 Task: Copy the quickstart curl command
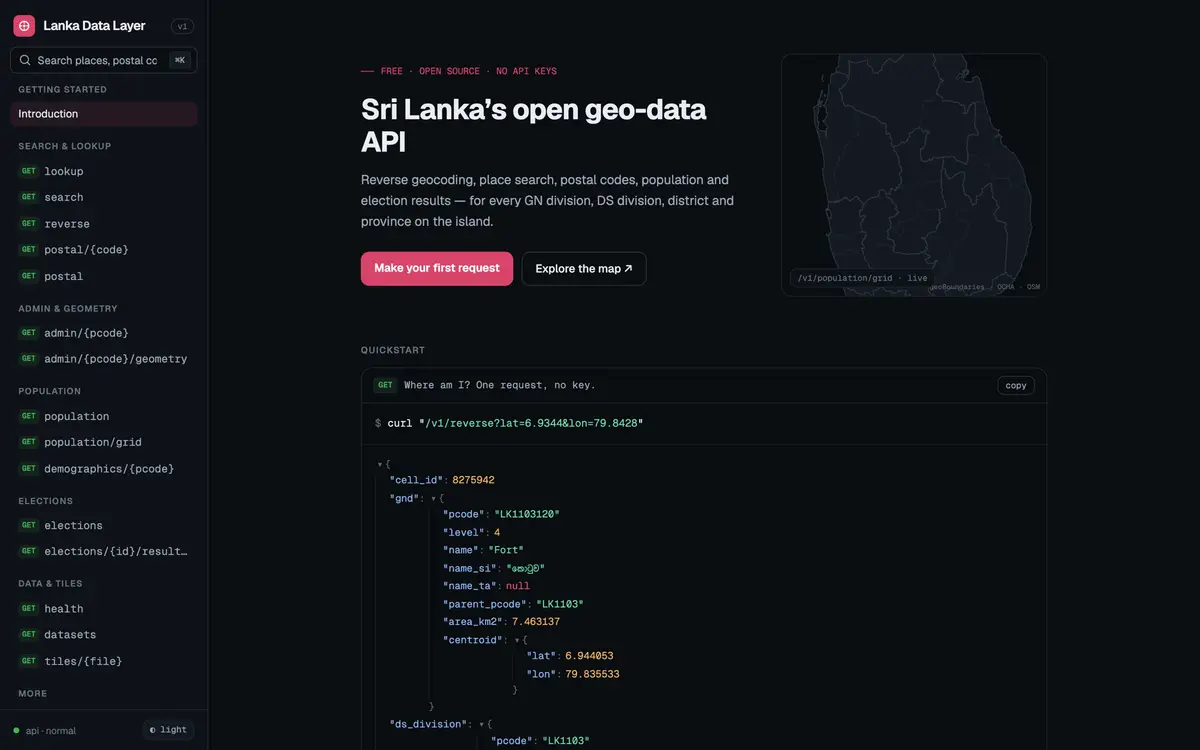(x=1016, y=385)
